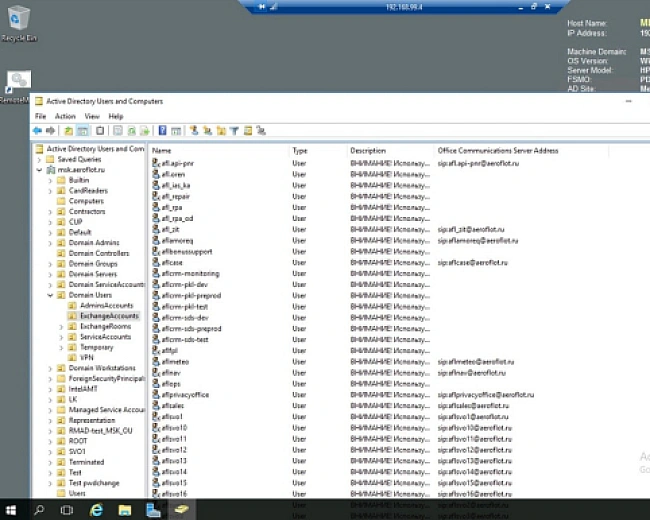Open taskbar Search magnifier

pos(39,510)
